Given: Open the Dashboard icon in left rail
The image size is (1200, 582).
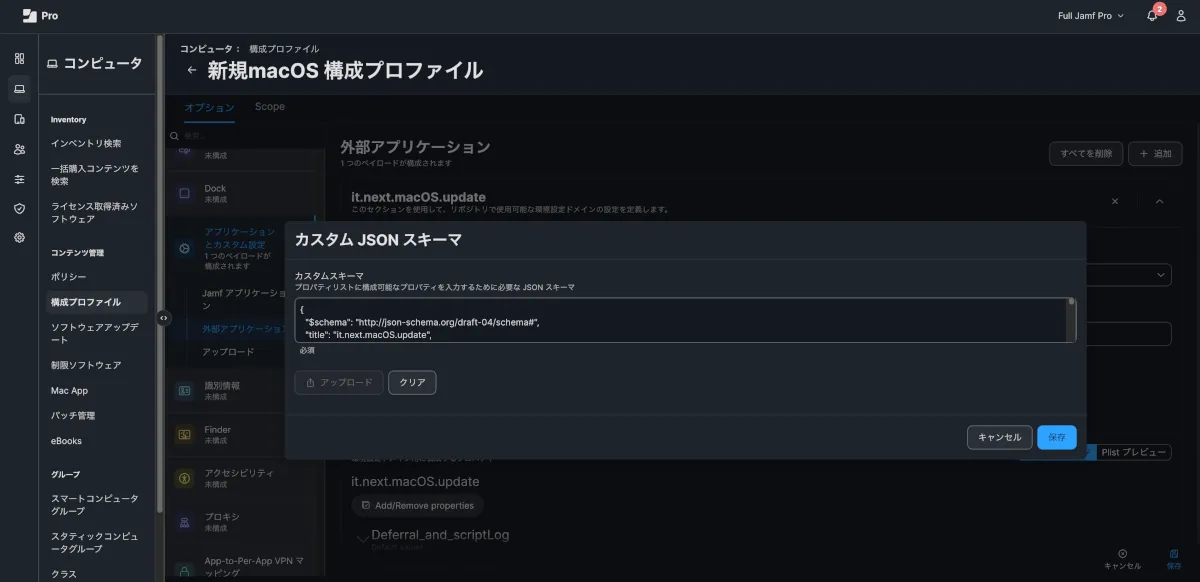Looking at the screenshot, I should (x=19, y=59).
